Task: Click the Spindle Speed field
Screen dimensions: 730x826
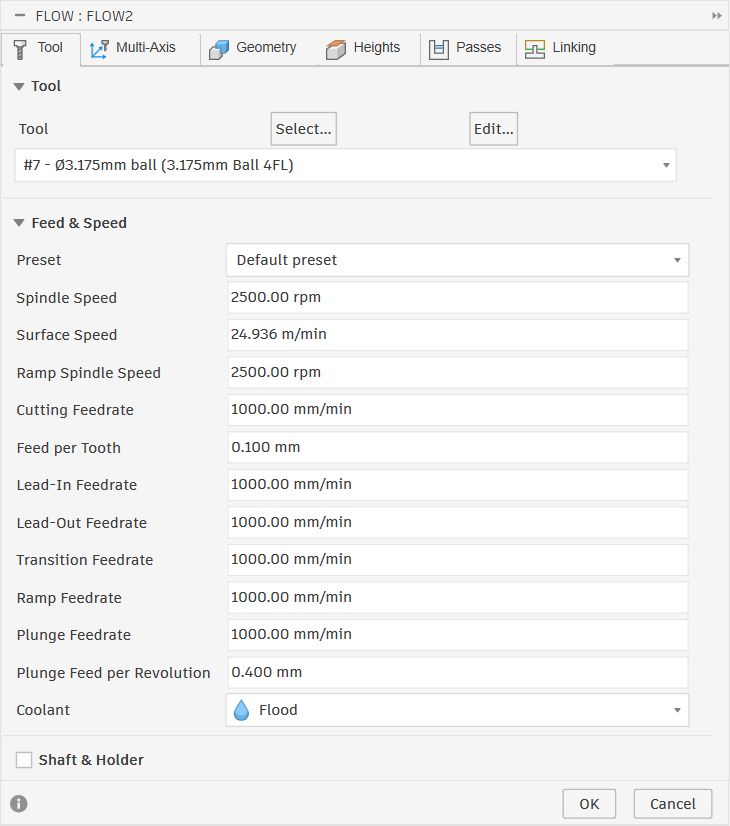Action: tap(458, 297)
